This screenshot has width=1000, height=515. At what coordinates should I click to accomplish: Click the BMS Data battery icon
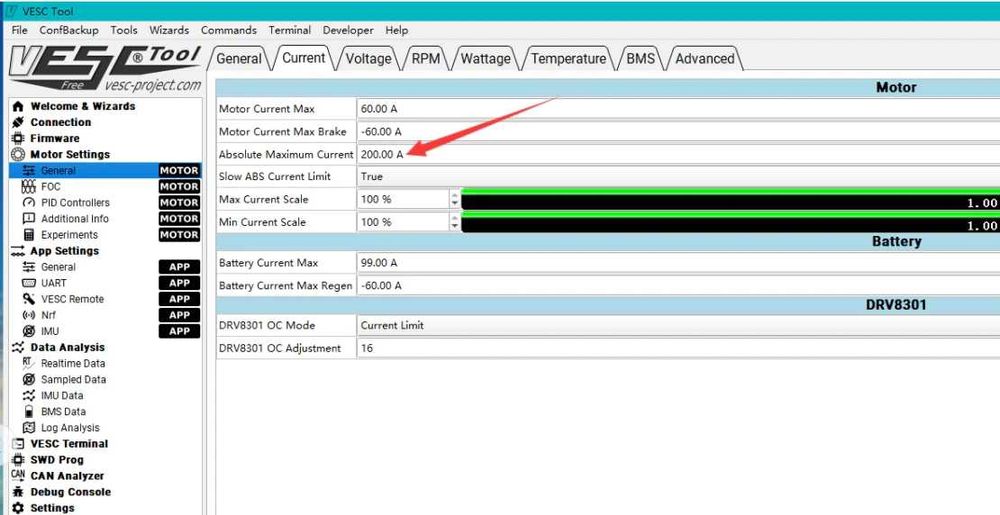[29, 412]
